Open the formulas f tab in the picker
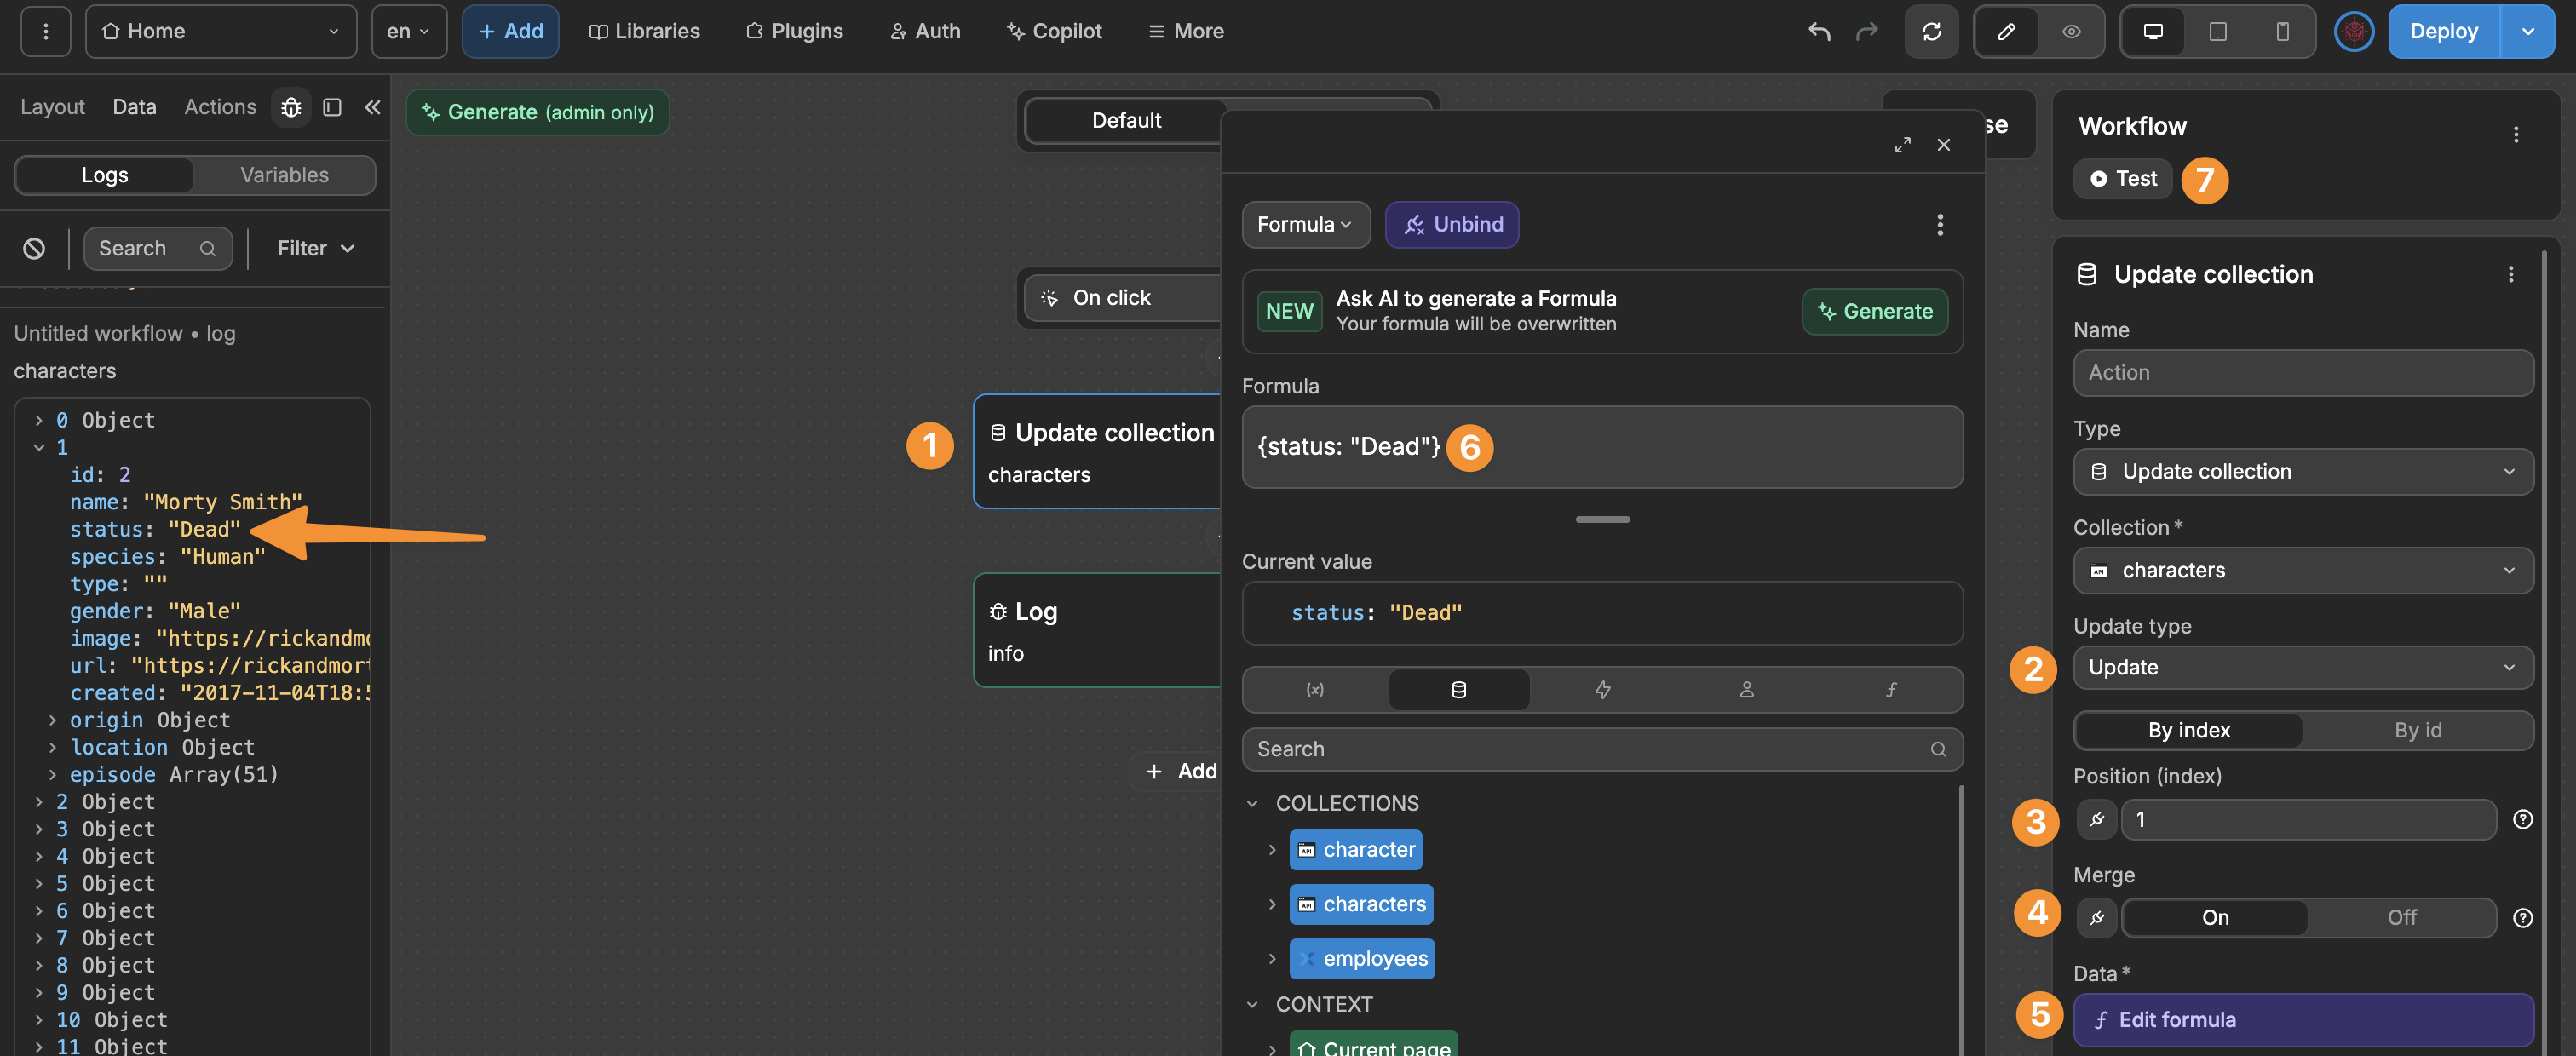This screenshot has width=2576, height=1056. pos(1890,689)
